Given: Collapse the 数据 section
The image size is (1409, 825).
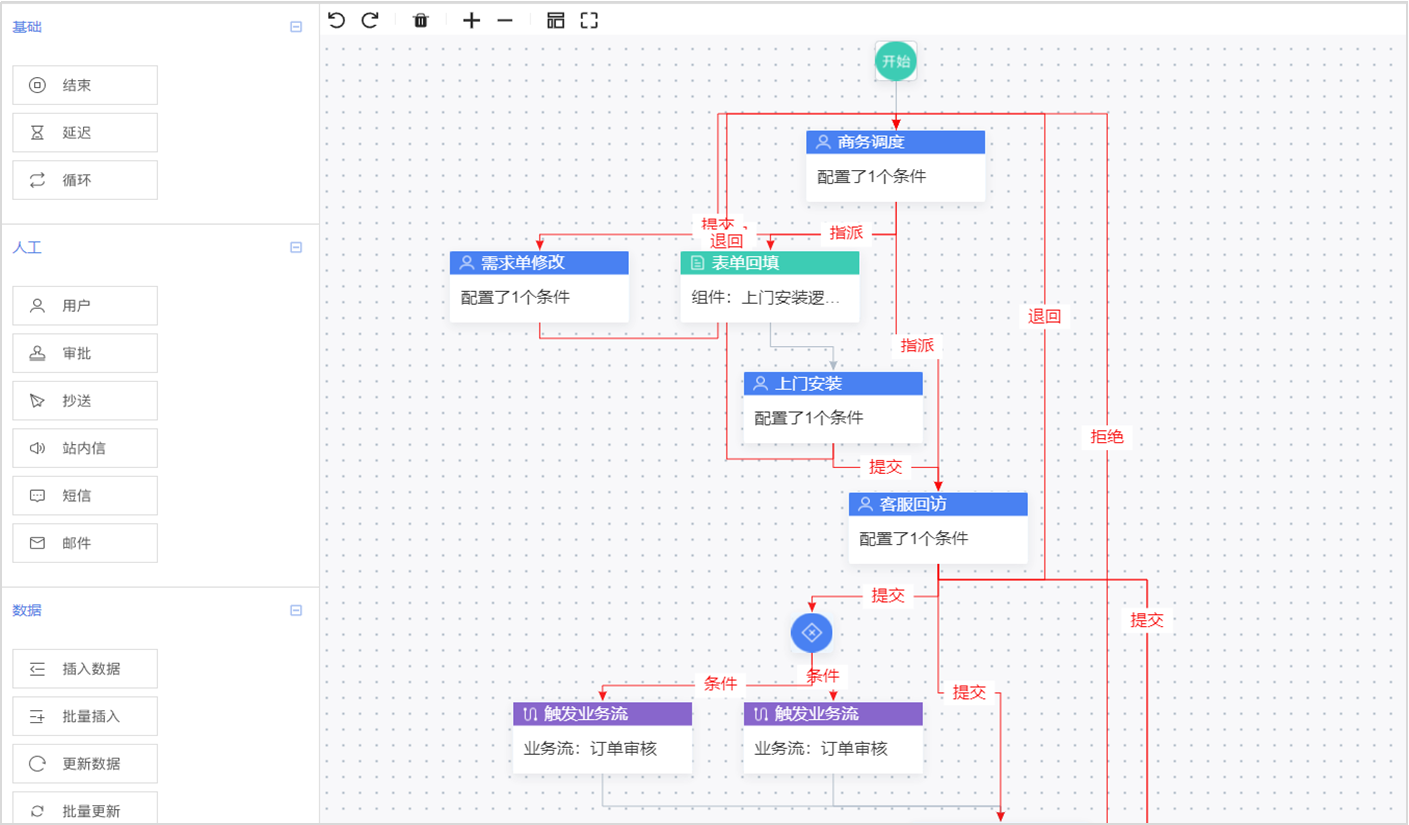Looking at the screenshot, I should (296, 610).
